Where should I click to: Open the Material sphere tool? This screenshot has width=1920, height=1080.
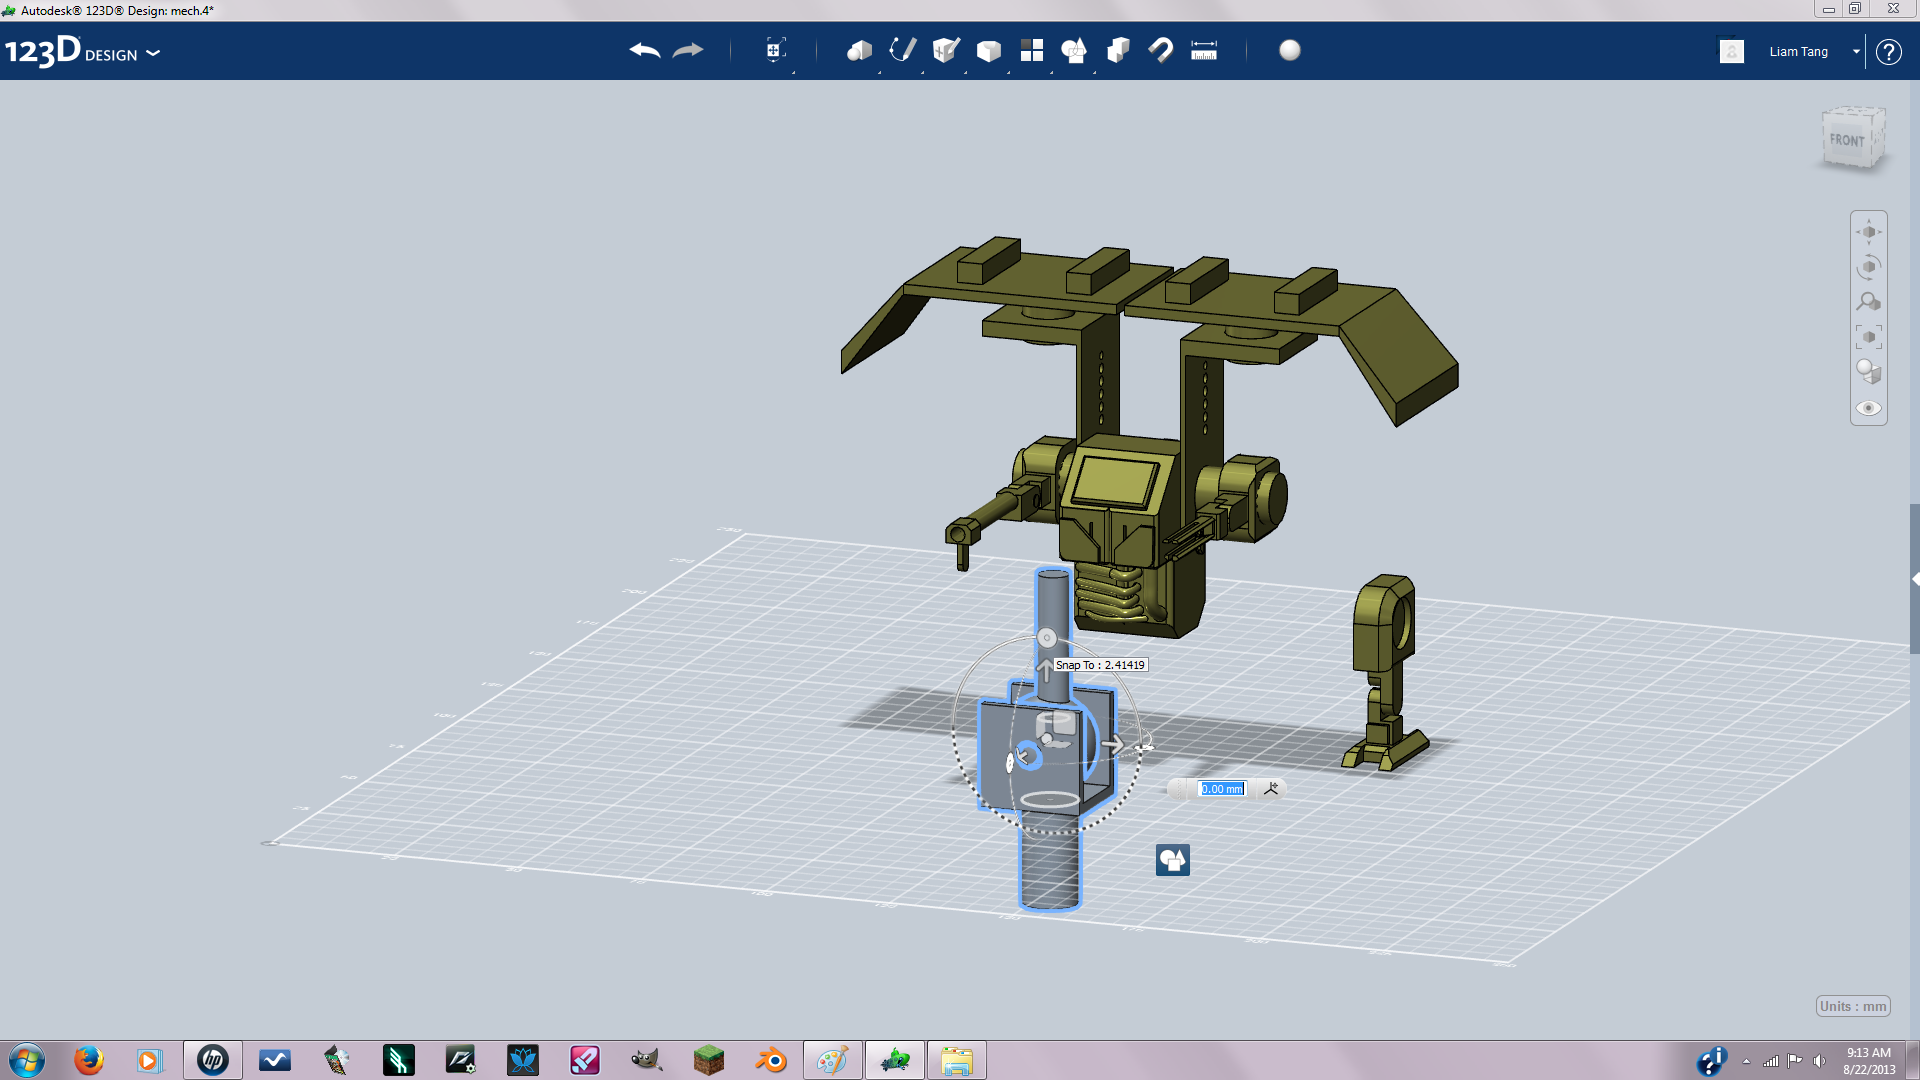point(1290,50)
